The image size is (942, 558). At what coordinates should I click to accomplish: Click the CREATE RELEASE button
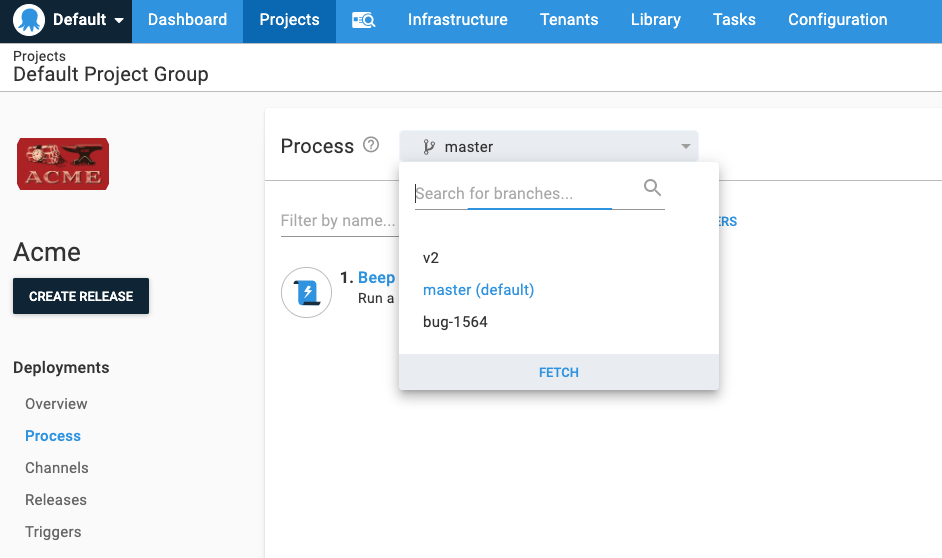tap(81, 296)
